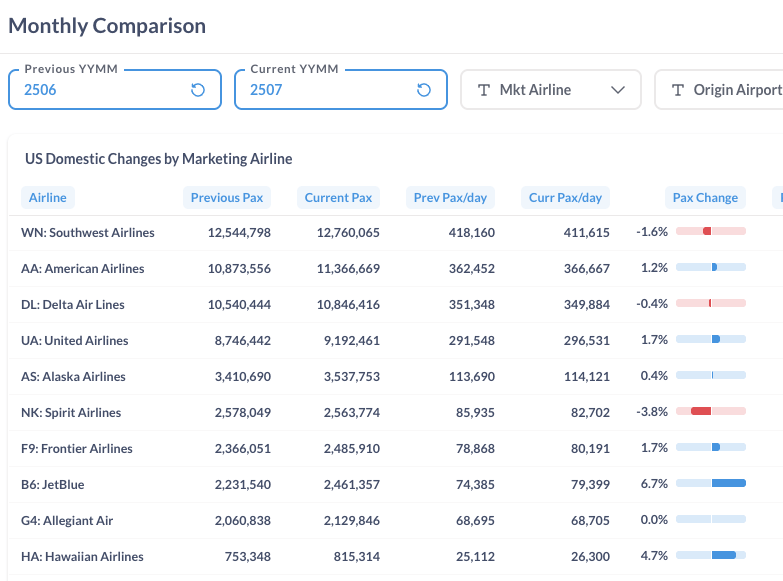Select the HA: Hawaiian Airlines row label
Image resolution: width=783 pixels, height=581 pixels.
click(x=82, y=556)
